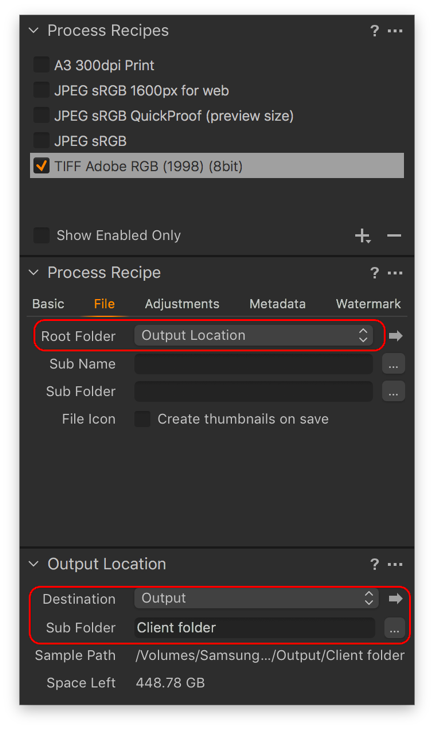Select the JPEG sRGB recipe row
The image size is (434, 729).
pyautogui.click(x=217, y=141)
